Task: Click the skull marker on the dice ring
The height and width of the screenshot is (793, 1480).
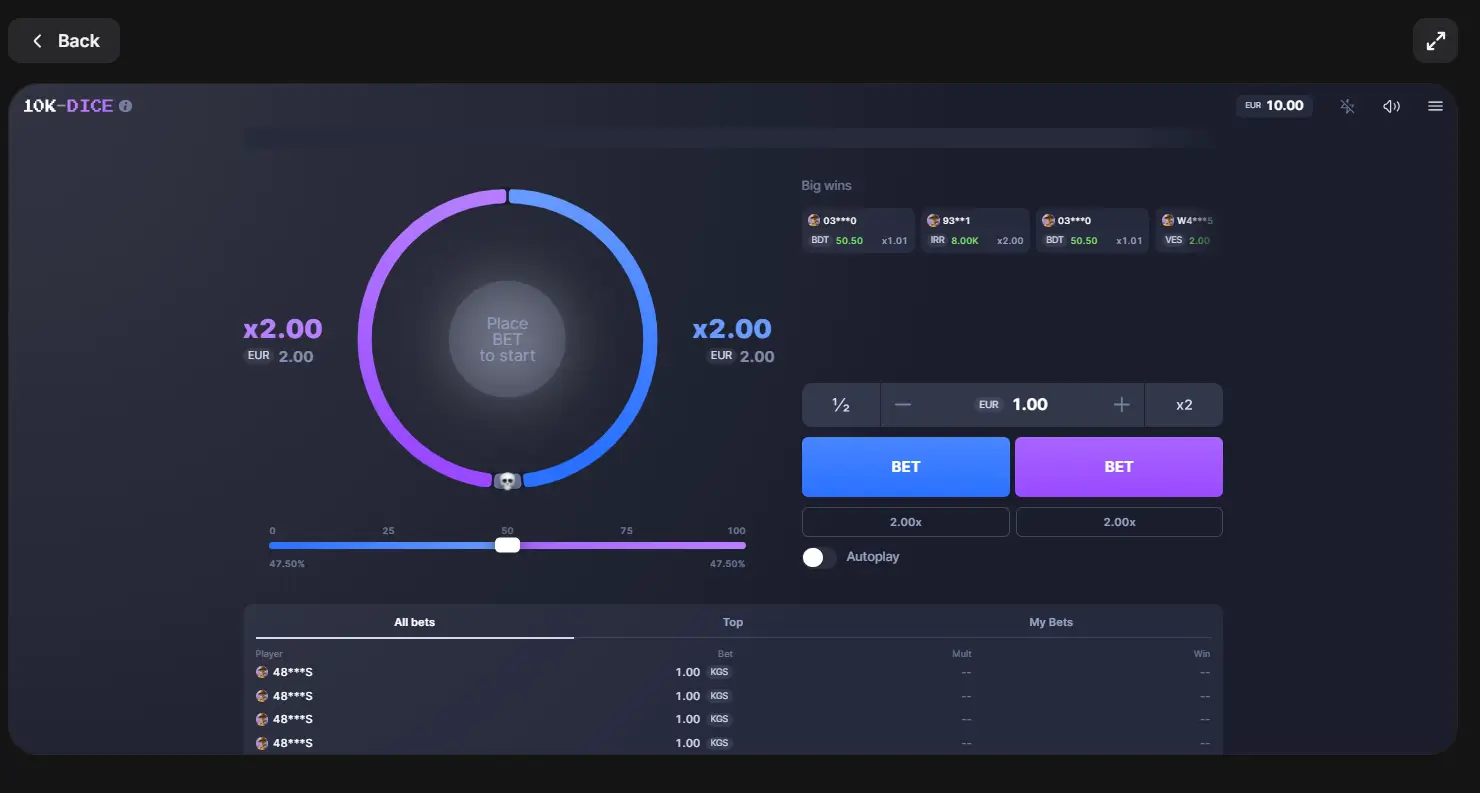Action: coord(507,481)
